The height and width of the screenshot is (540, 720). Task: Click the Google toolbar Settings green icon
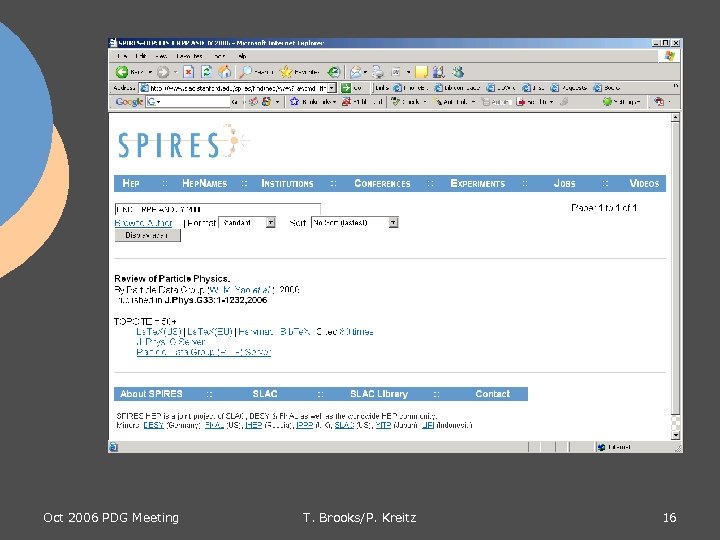click(607, 102)
